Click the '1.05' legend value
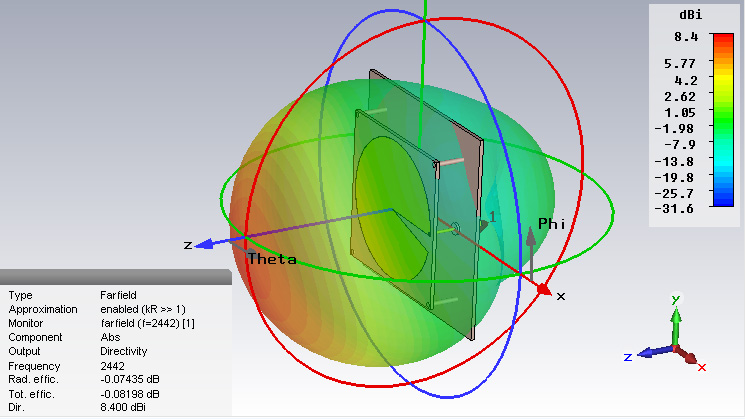Image resolution: width=745 pixels, height=419 pixels. click(679, 113)
